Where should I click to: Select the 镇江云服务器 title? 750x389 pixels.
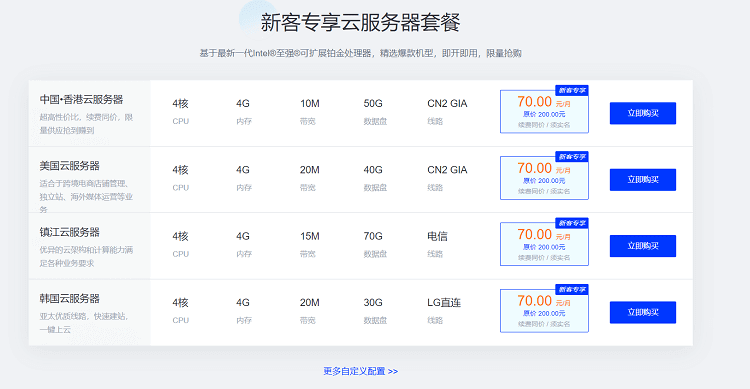point(69,233)
